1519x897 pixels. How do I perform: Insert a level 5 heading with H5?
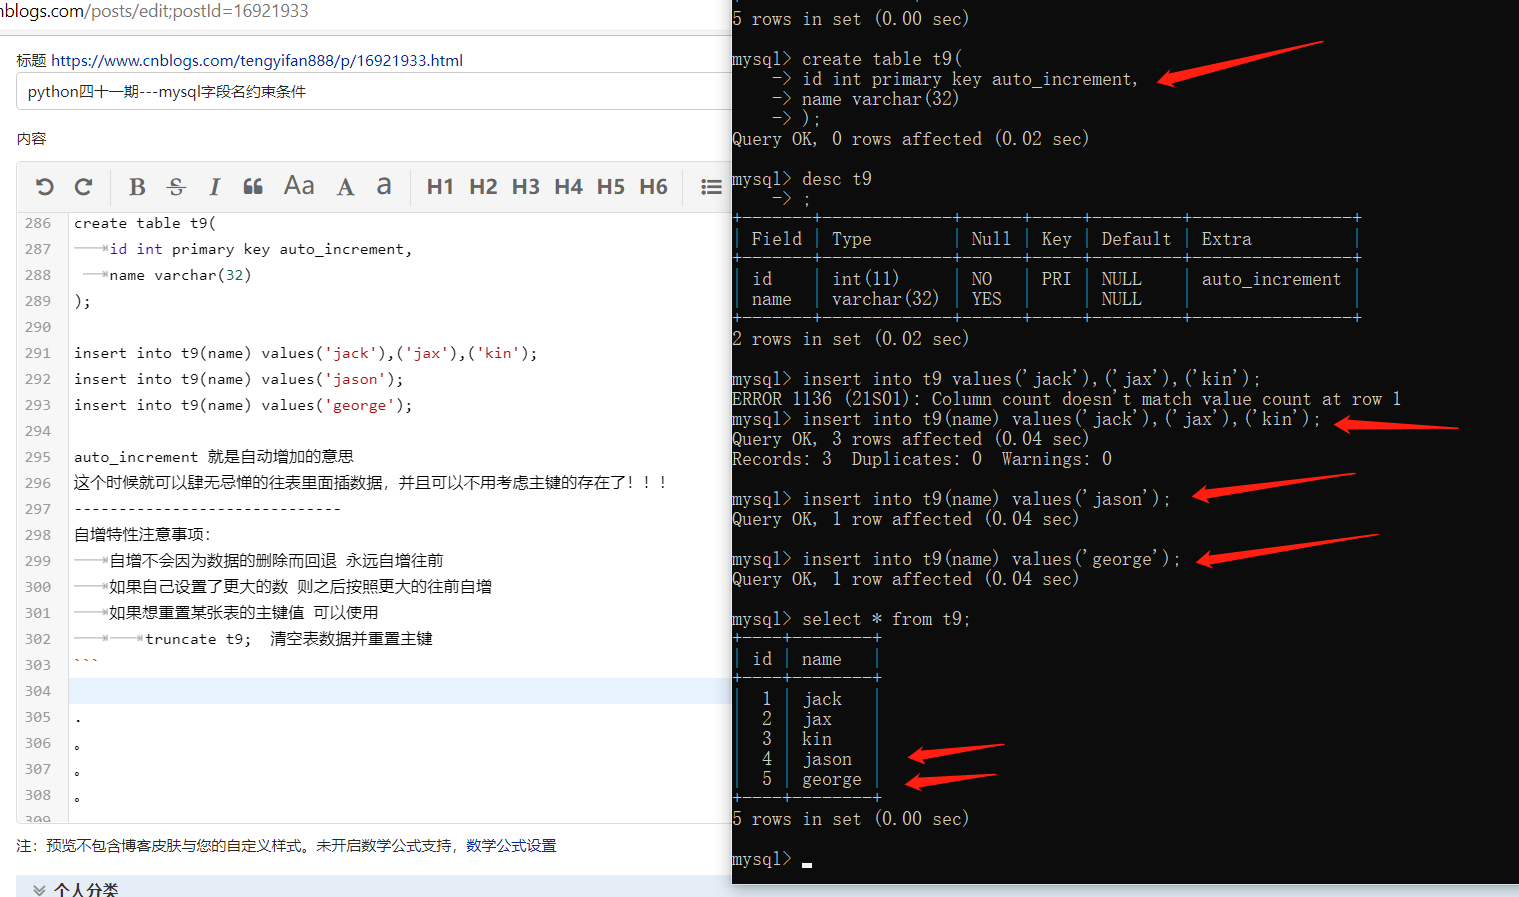point(611,187)
